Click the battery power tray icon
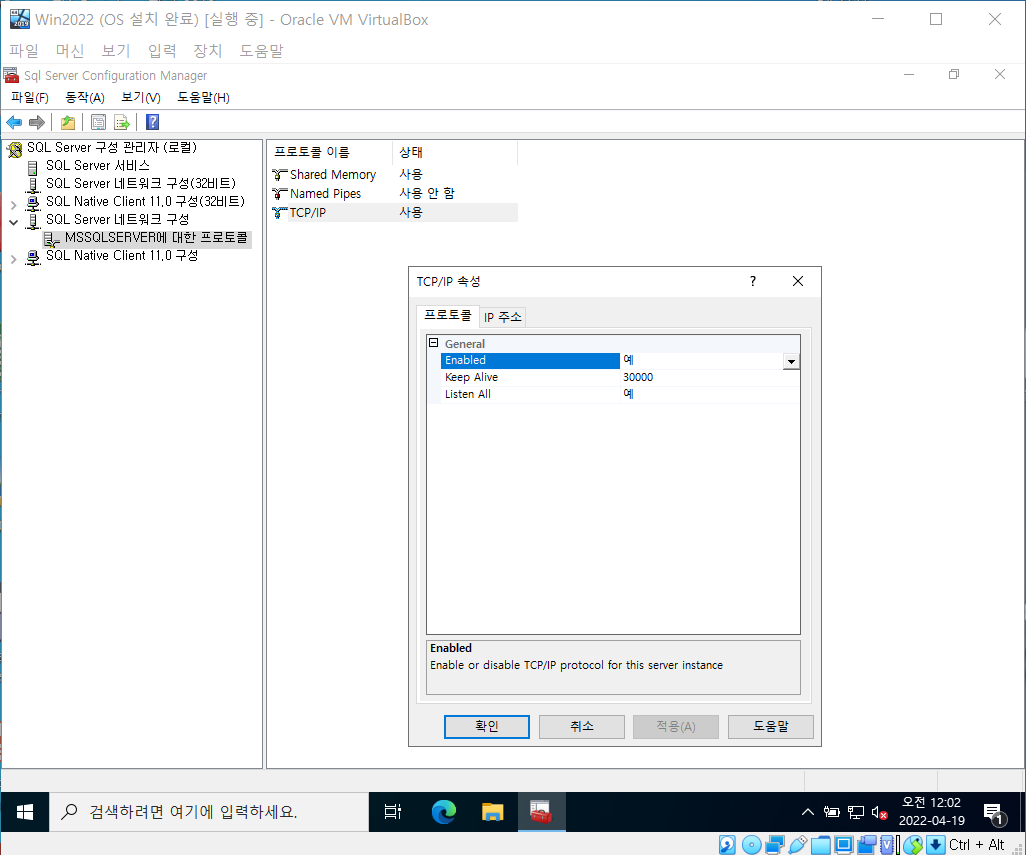Image resolution: width=1026 pixels, height=855 pixels. click(832, 812)
